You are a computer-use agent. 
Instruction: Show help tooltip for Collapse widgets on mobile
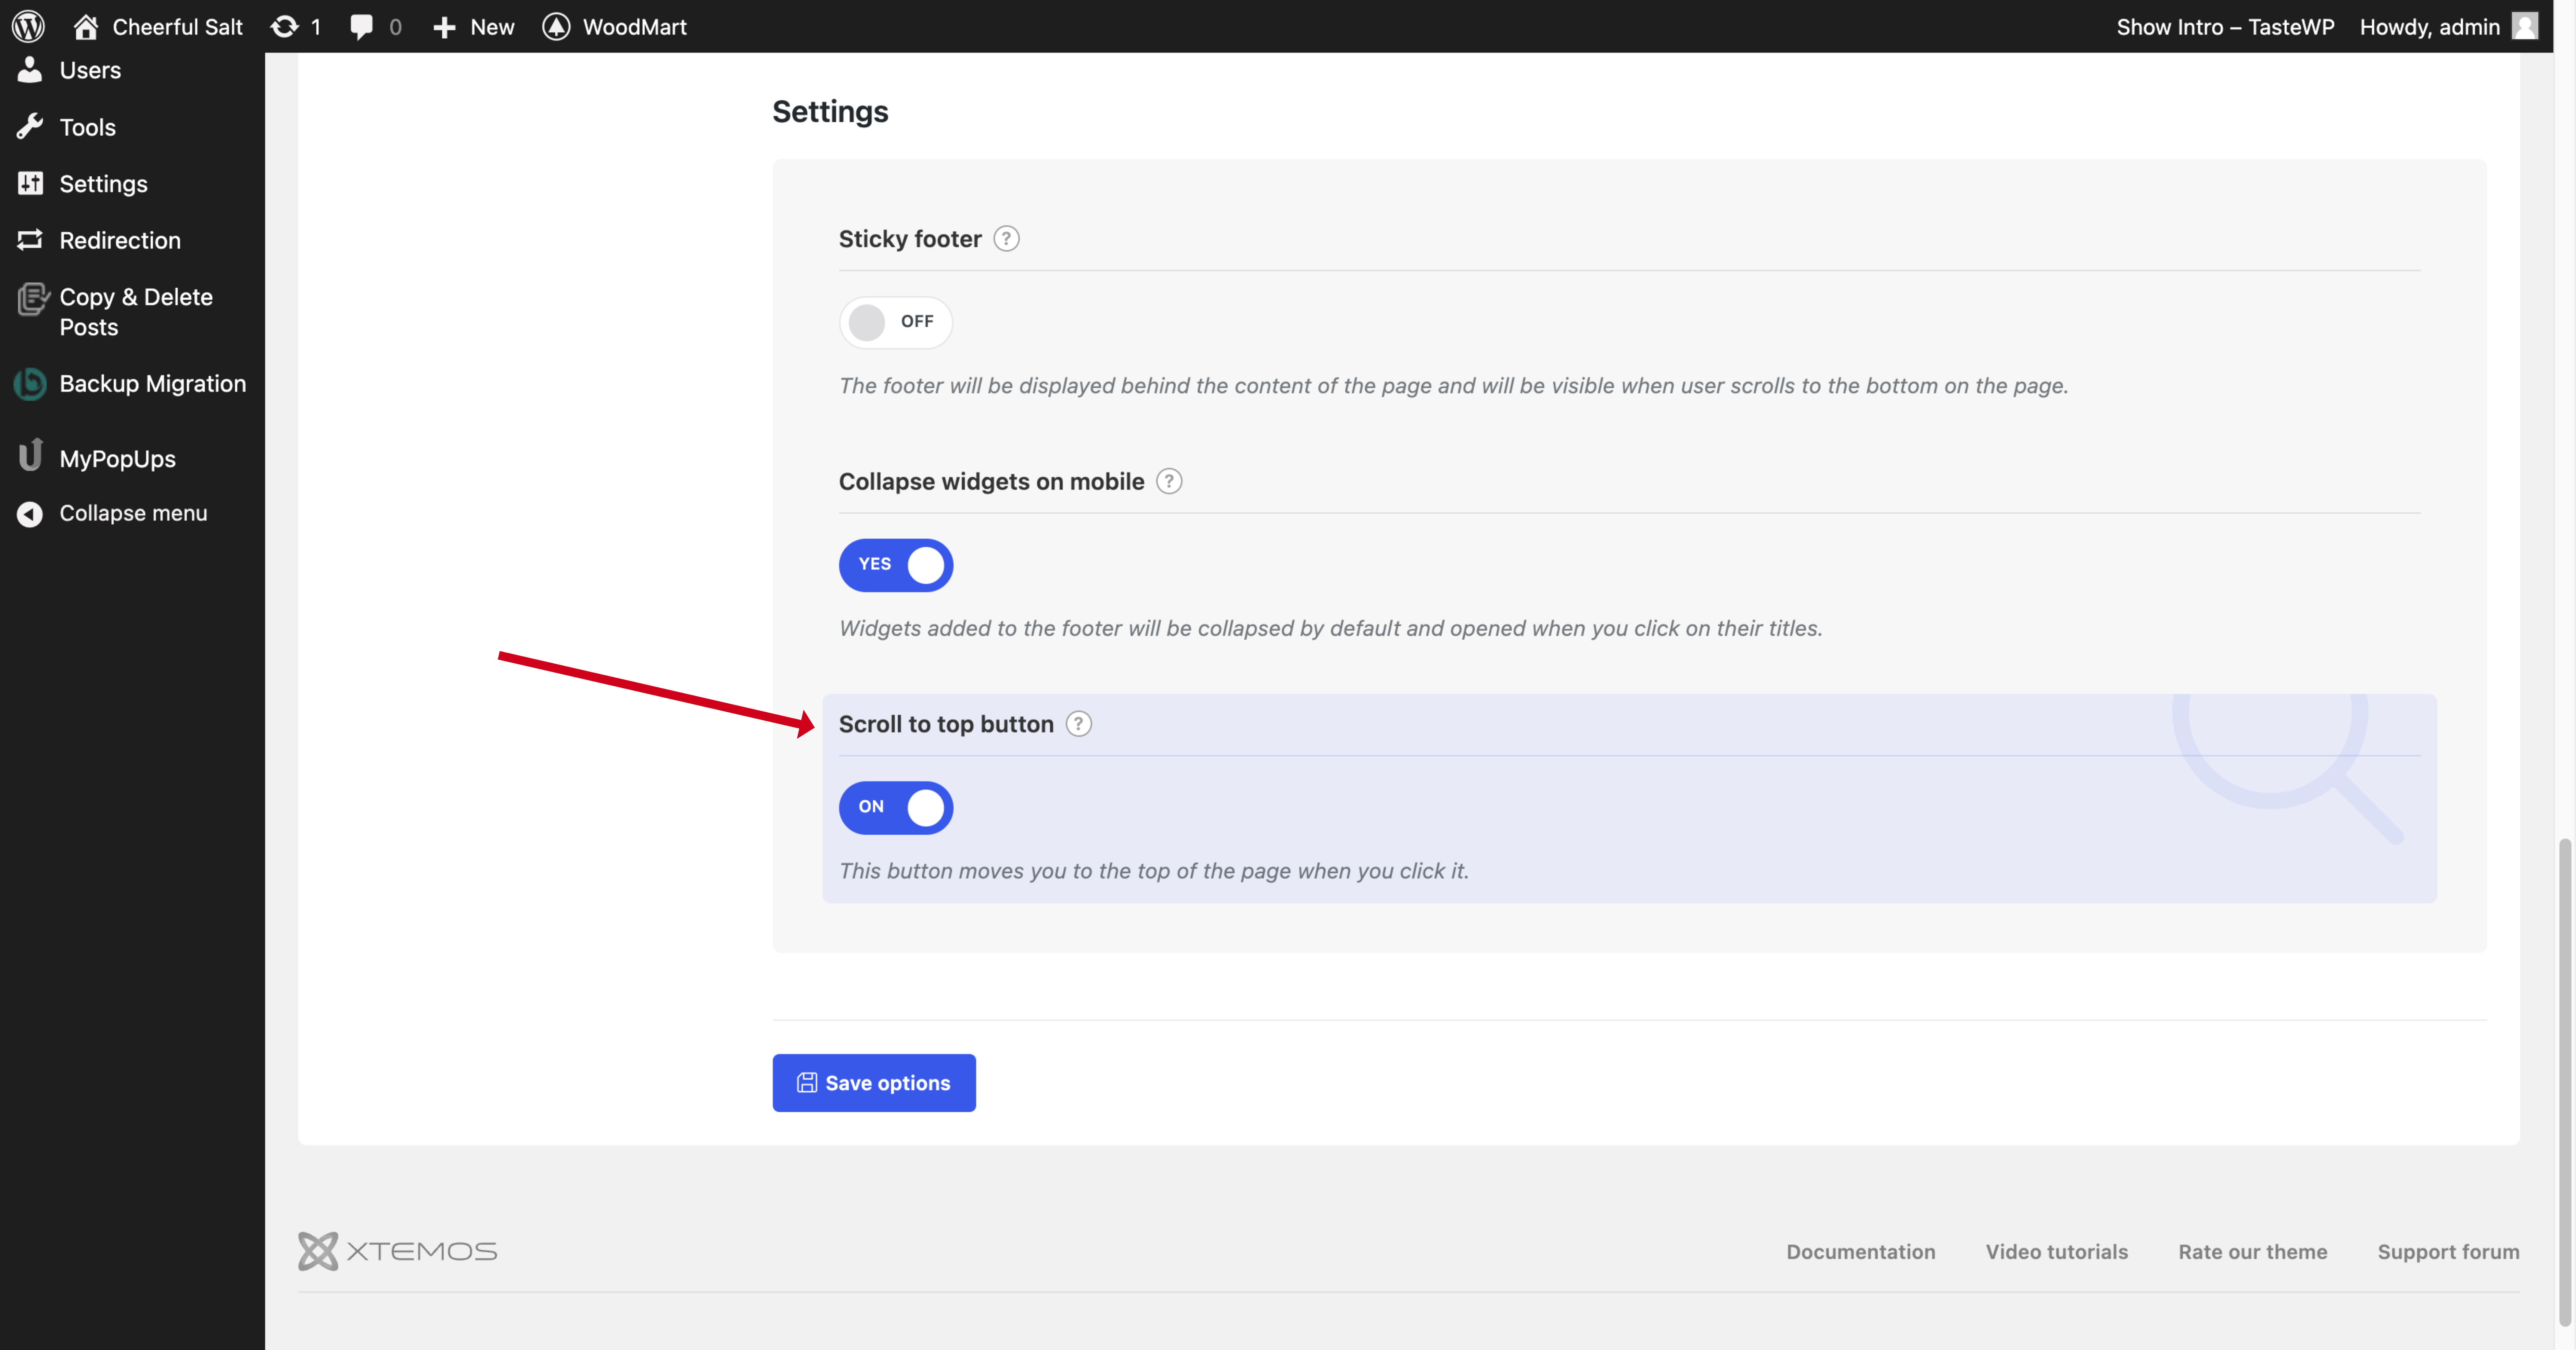click(1169, 482)
